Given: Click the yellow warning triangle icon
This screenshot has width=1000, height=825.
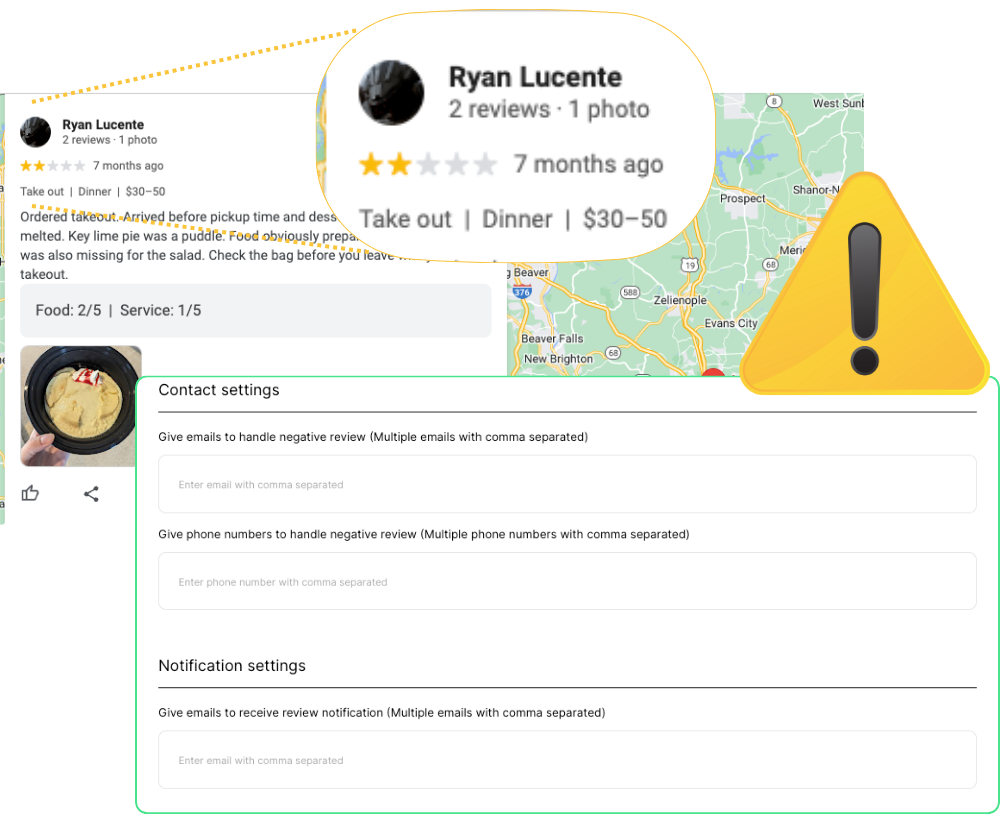Looking at the screenshot, I should coord(865,285).
